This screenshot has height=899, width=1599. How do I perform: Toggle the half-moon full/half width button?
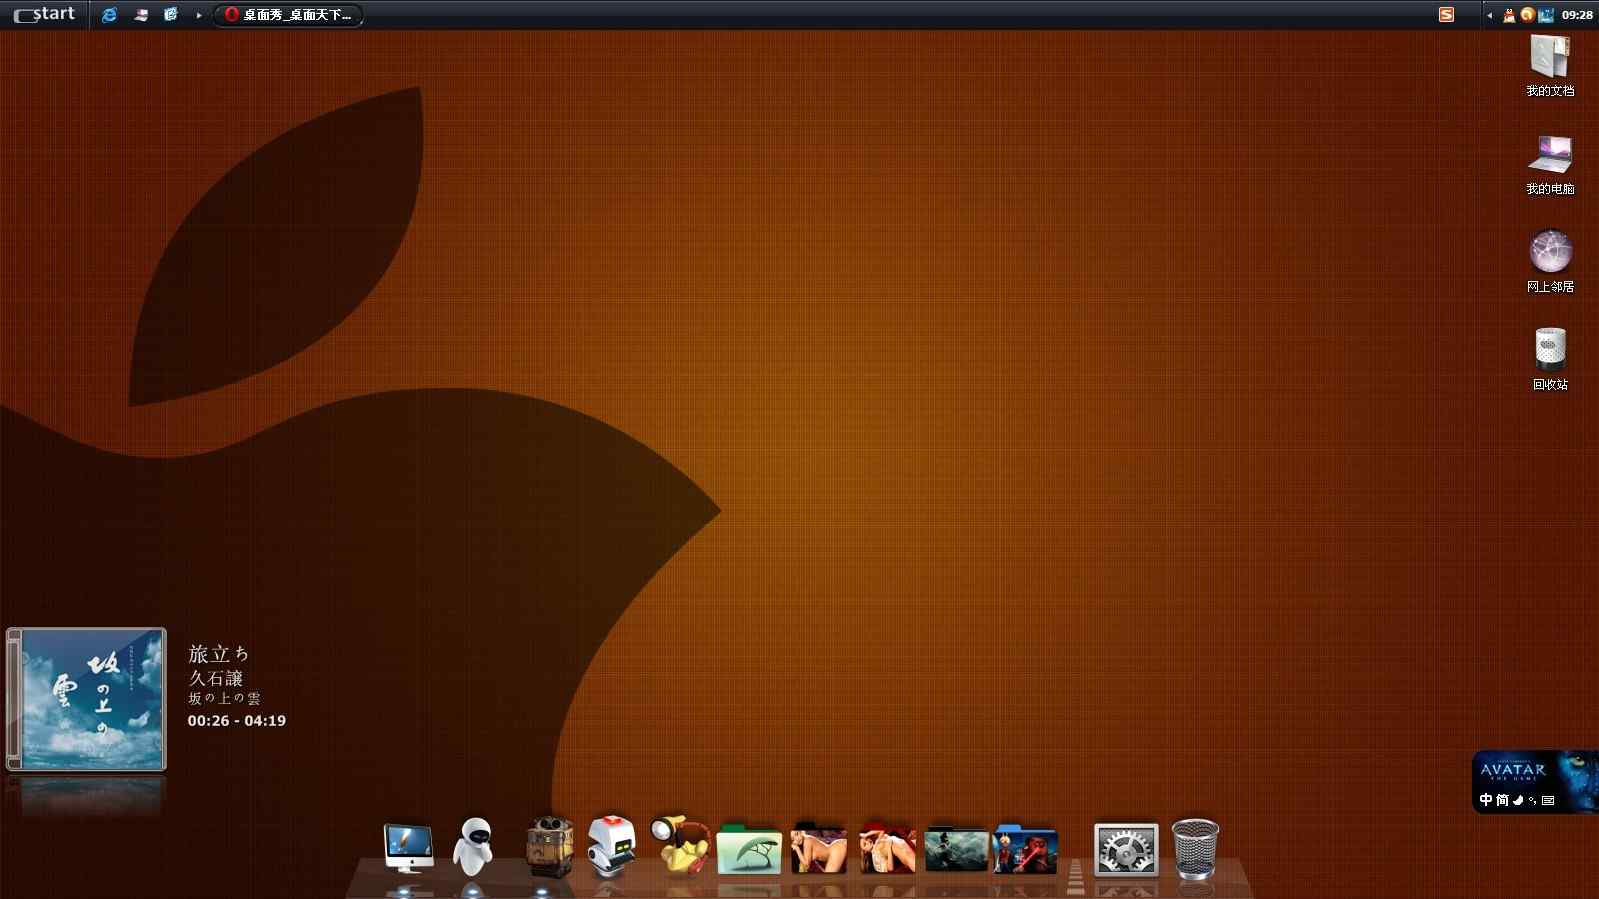[x=1518, y=800]
